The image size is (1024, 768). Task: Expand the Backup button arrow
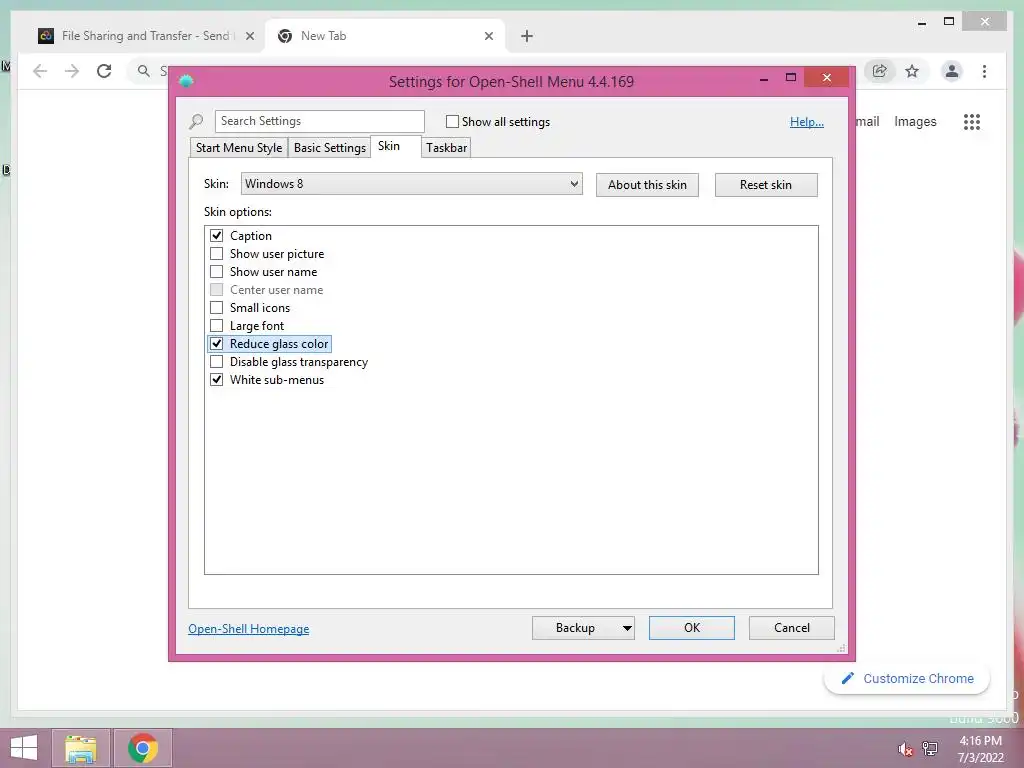tap(627, 628)
